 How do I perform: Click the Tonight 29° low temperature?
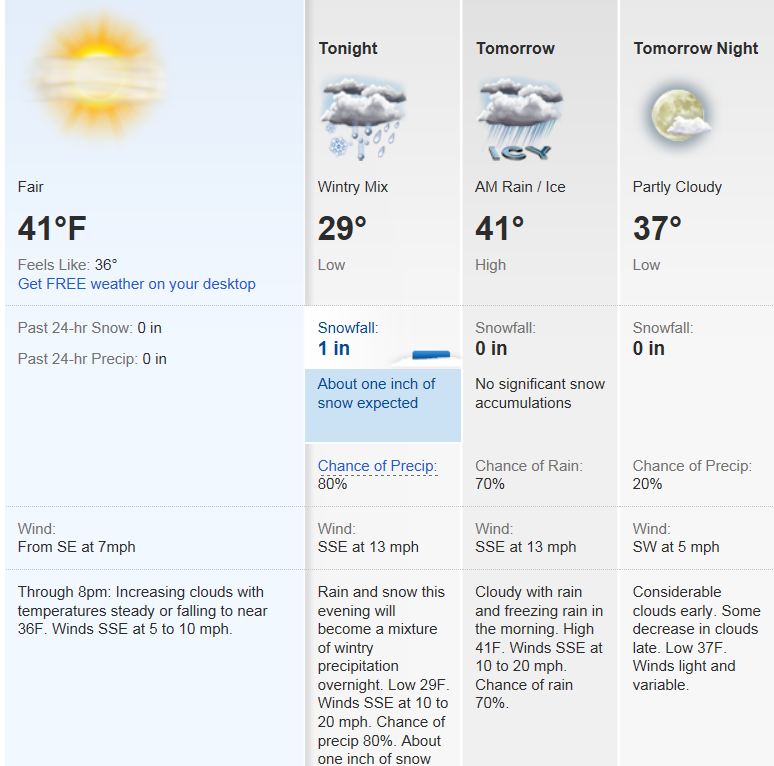(342, 229)
